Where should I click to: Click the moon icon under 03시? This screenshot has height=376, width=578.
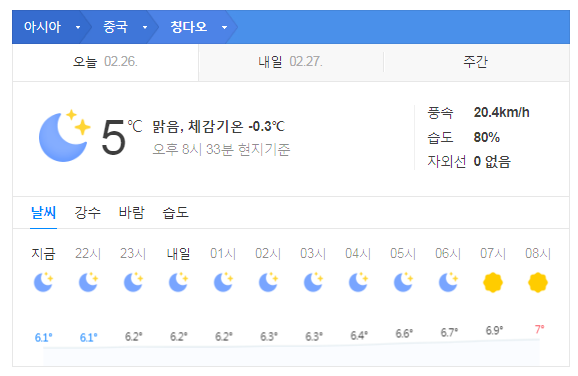pyautogui.click(x=313, y=282)
